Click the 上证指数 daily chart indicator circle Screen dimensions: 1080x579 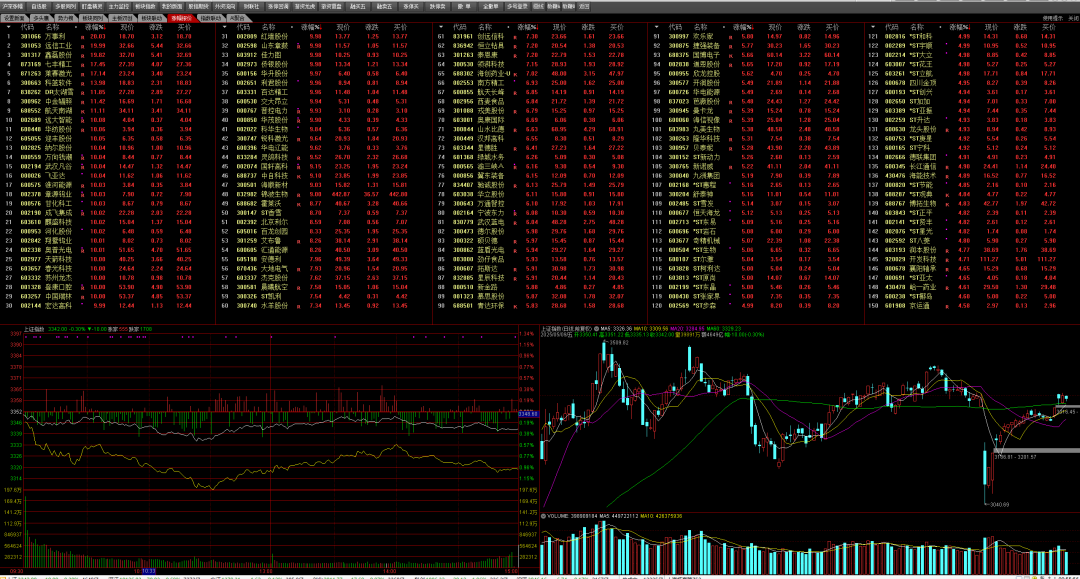tap(596, 328)
